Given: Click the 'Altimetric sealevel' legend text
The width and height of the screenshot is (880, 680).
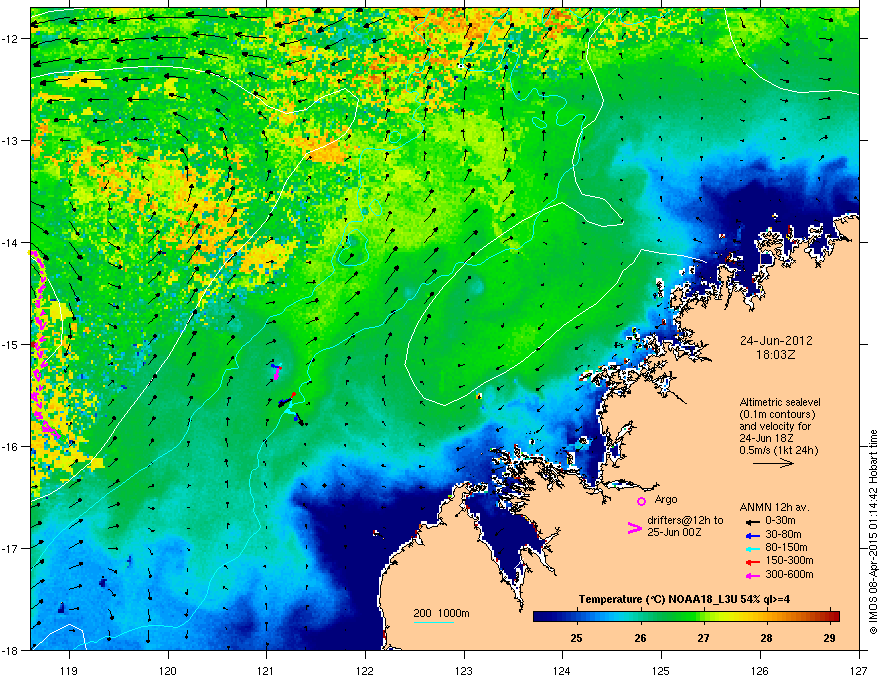Looking at the screenshot, I should [x=780, y=402].
